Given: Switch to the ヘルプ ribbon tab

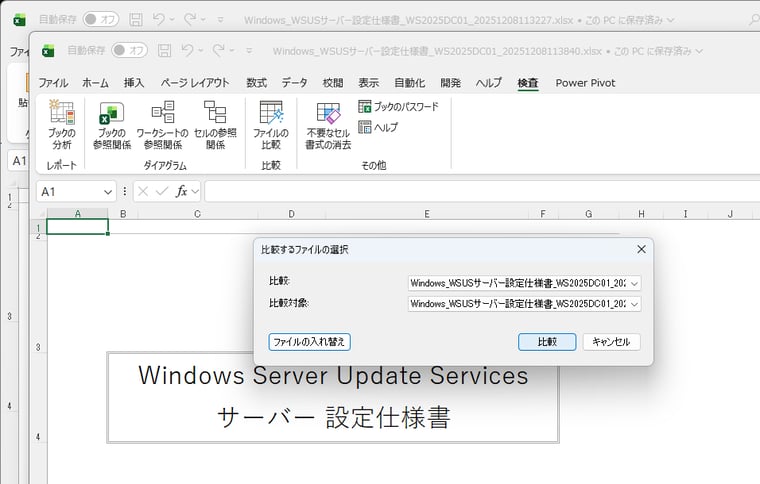Looking at the screenshot, I should [x=489, y=83].
